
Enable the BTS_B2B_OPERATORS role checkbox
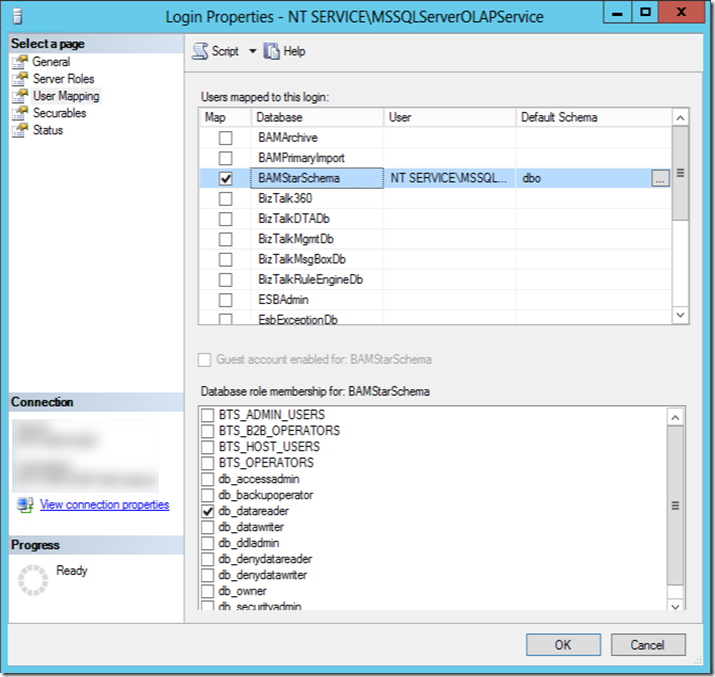pos(207,431)
